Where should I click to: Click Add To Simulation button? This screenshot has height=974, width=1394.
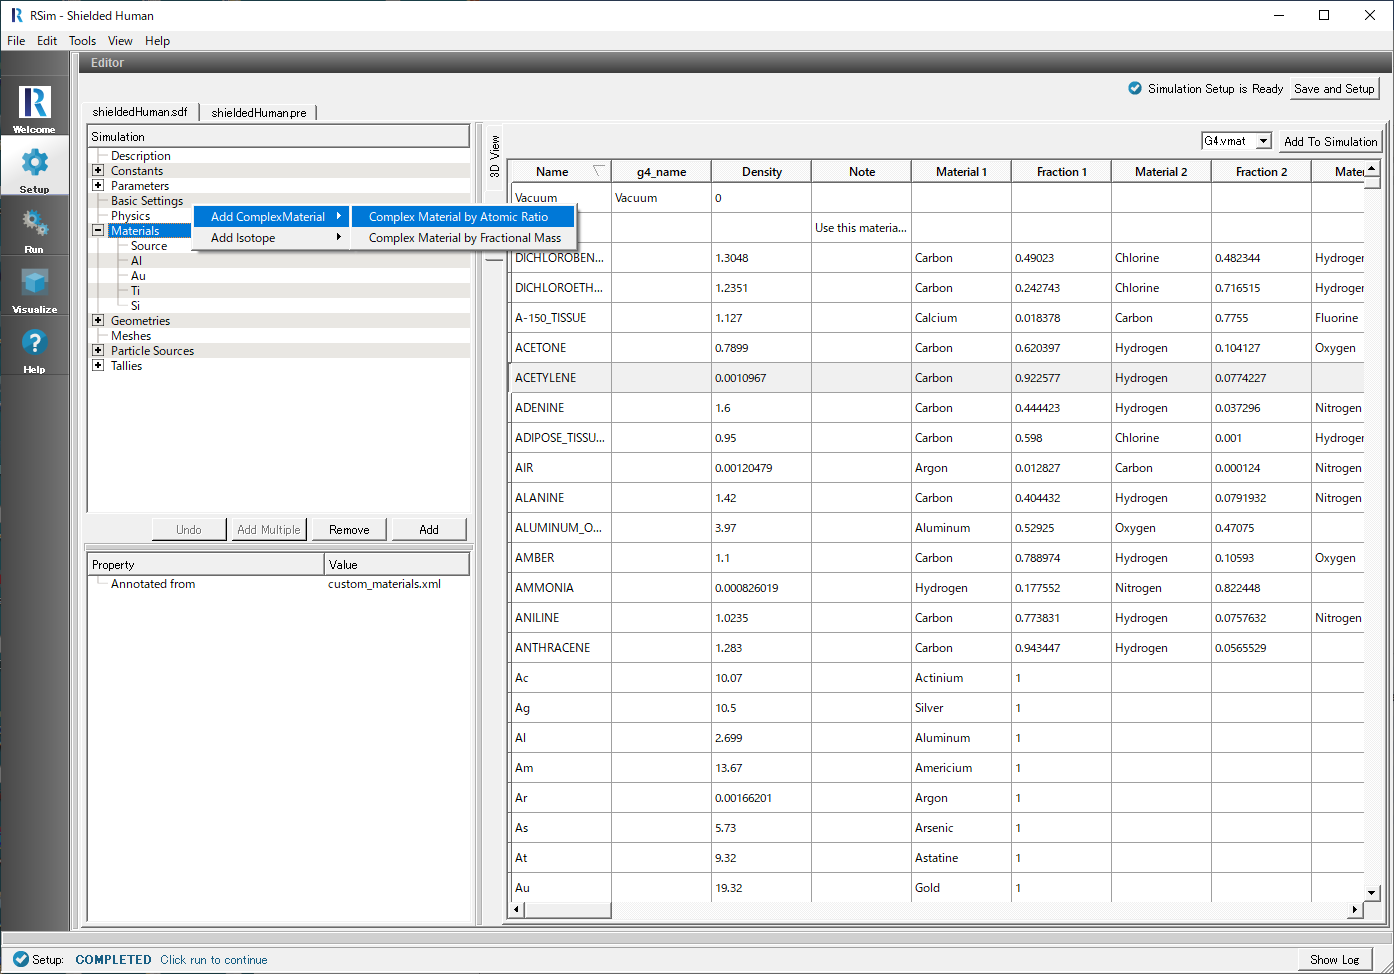pos(1330,141)
